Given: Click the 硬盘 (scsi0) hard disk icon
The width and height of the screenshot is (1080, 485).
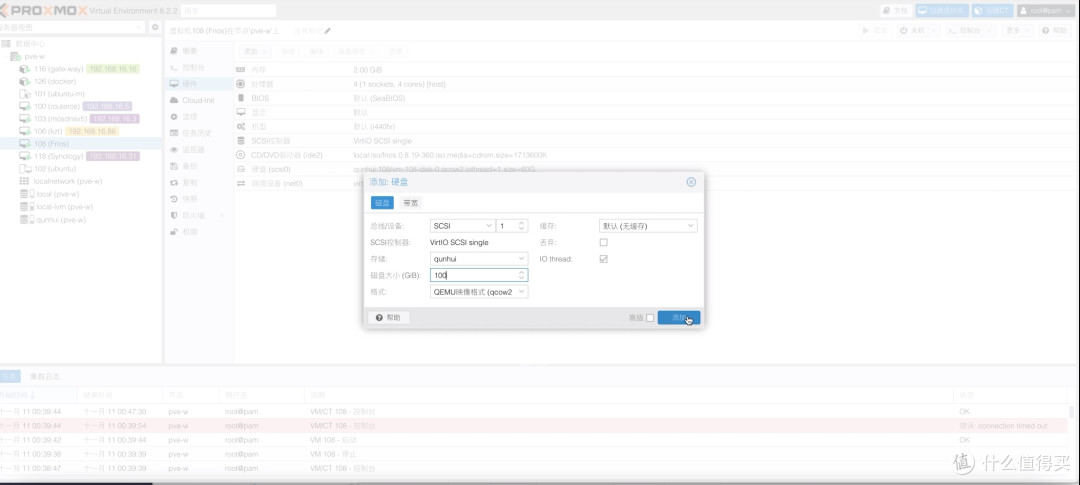Looking at the screenshot, I should [240, 169].
